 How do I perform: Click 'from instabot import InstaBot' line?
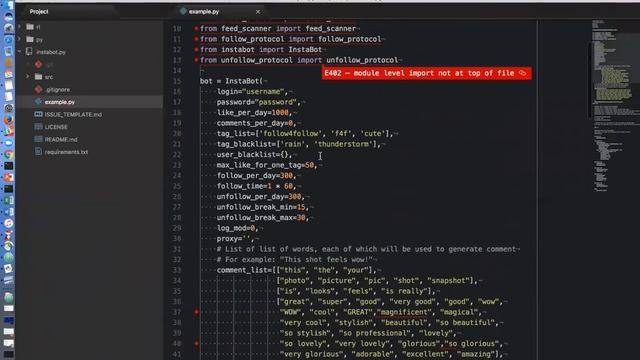(x=261, y=49)
